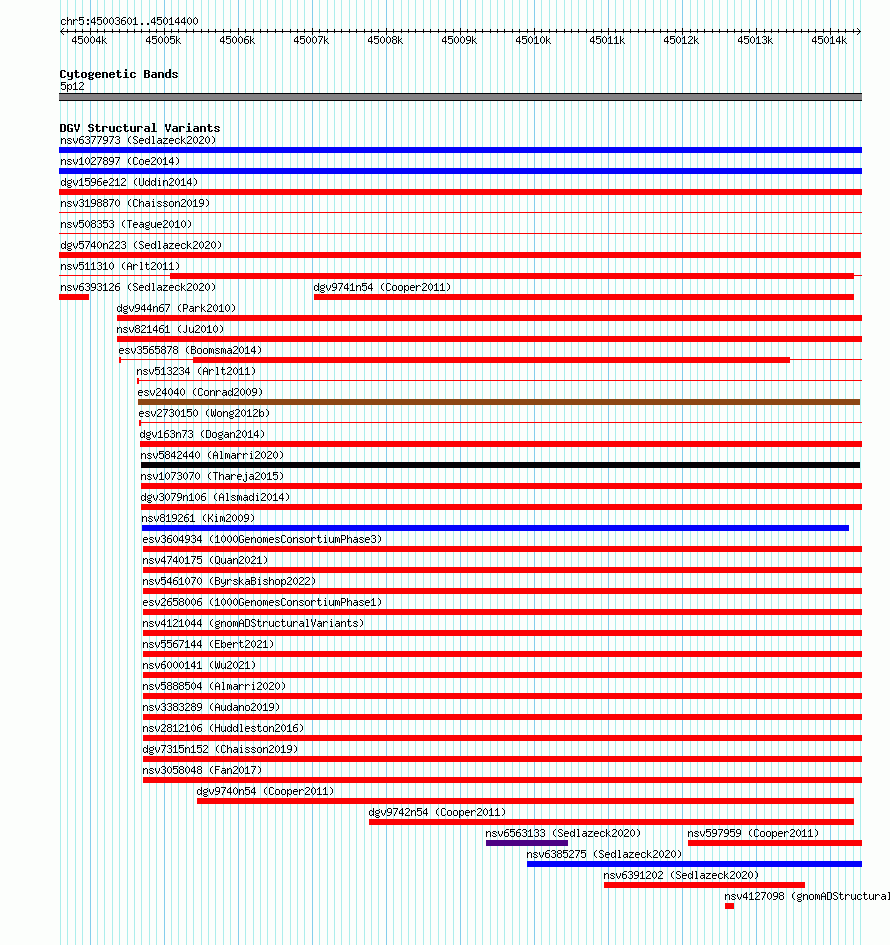Click dgv3079n106 (Alsmadi2014) label
Screen dimensions: 890x945
coord(215,498)
